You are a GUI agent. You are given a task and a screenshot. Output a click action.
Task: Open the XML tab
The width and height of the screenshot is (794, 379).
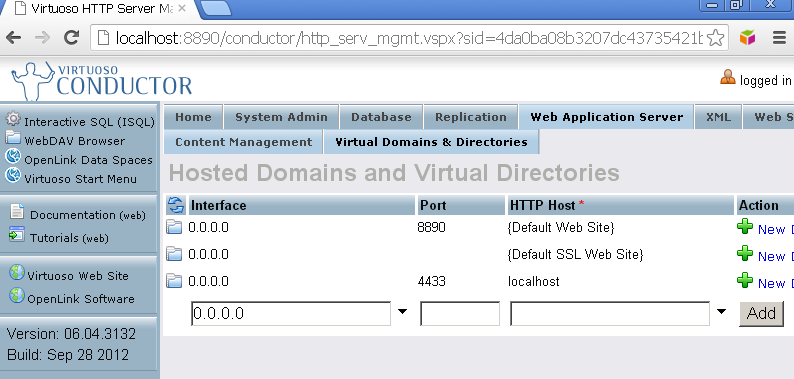719,117
